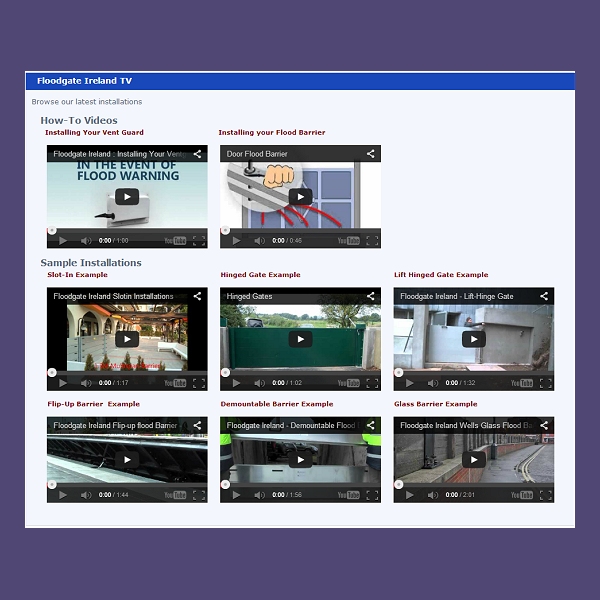Click 'Slot-In Example' heading
Screen dimensions: 600x600
pyautogui.click(x=77, y=275)
